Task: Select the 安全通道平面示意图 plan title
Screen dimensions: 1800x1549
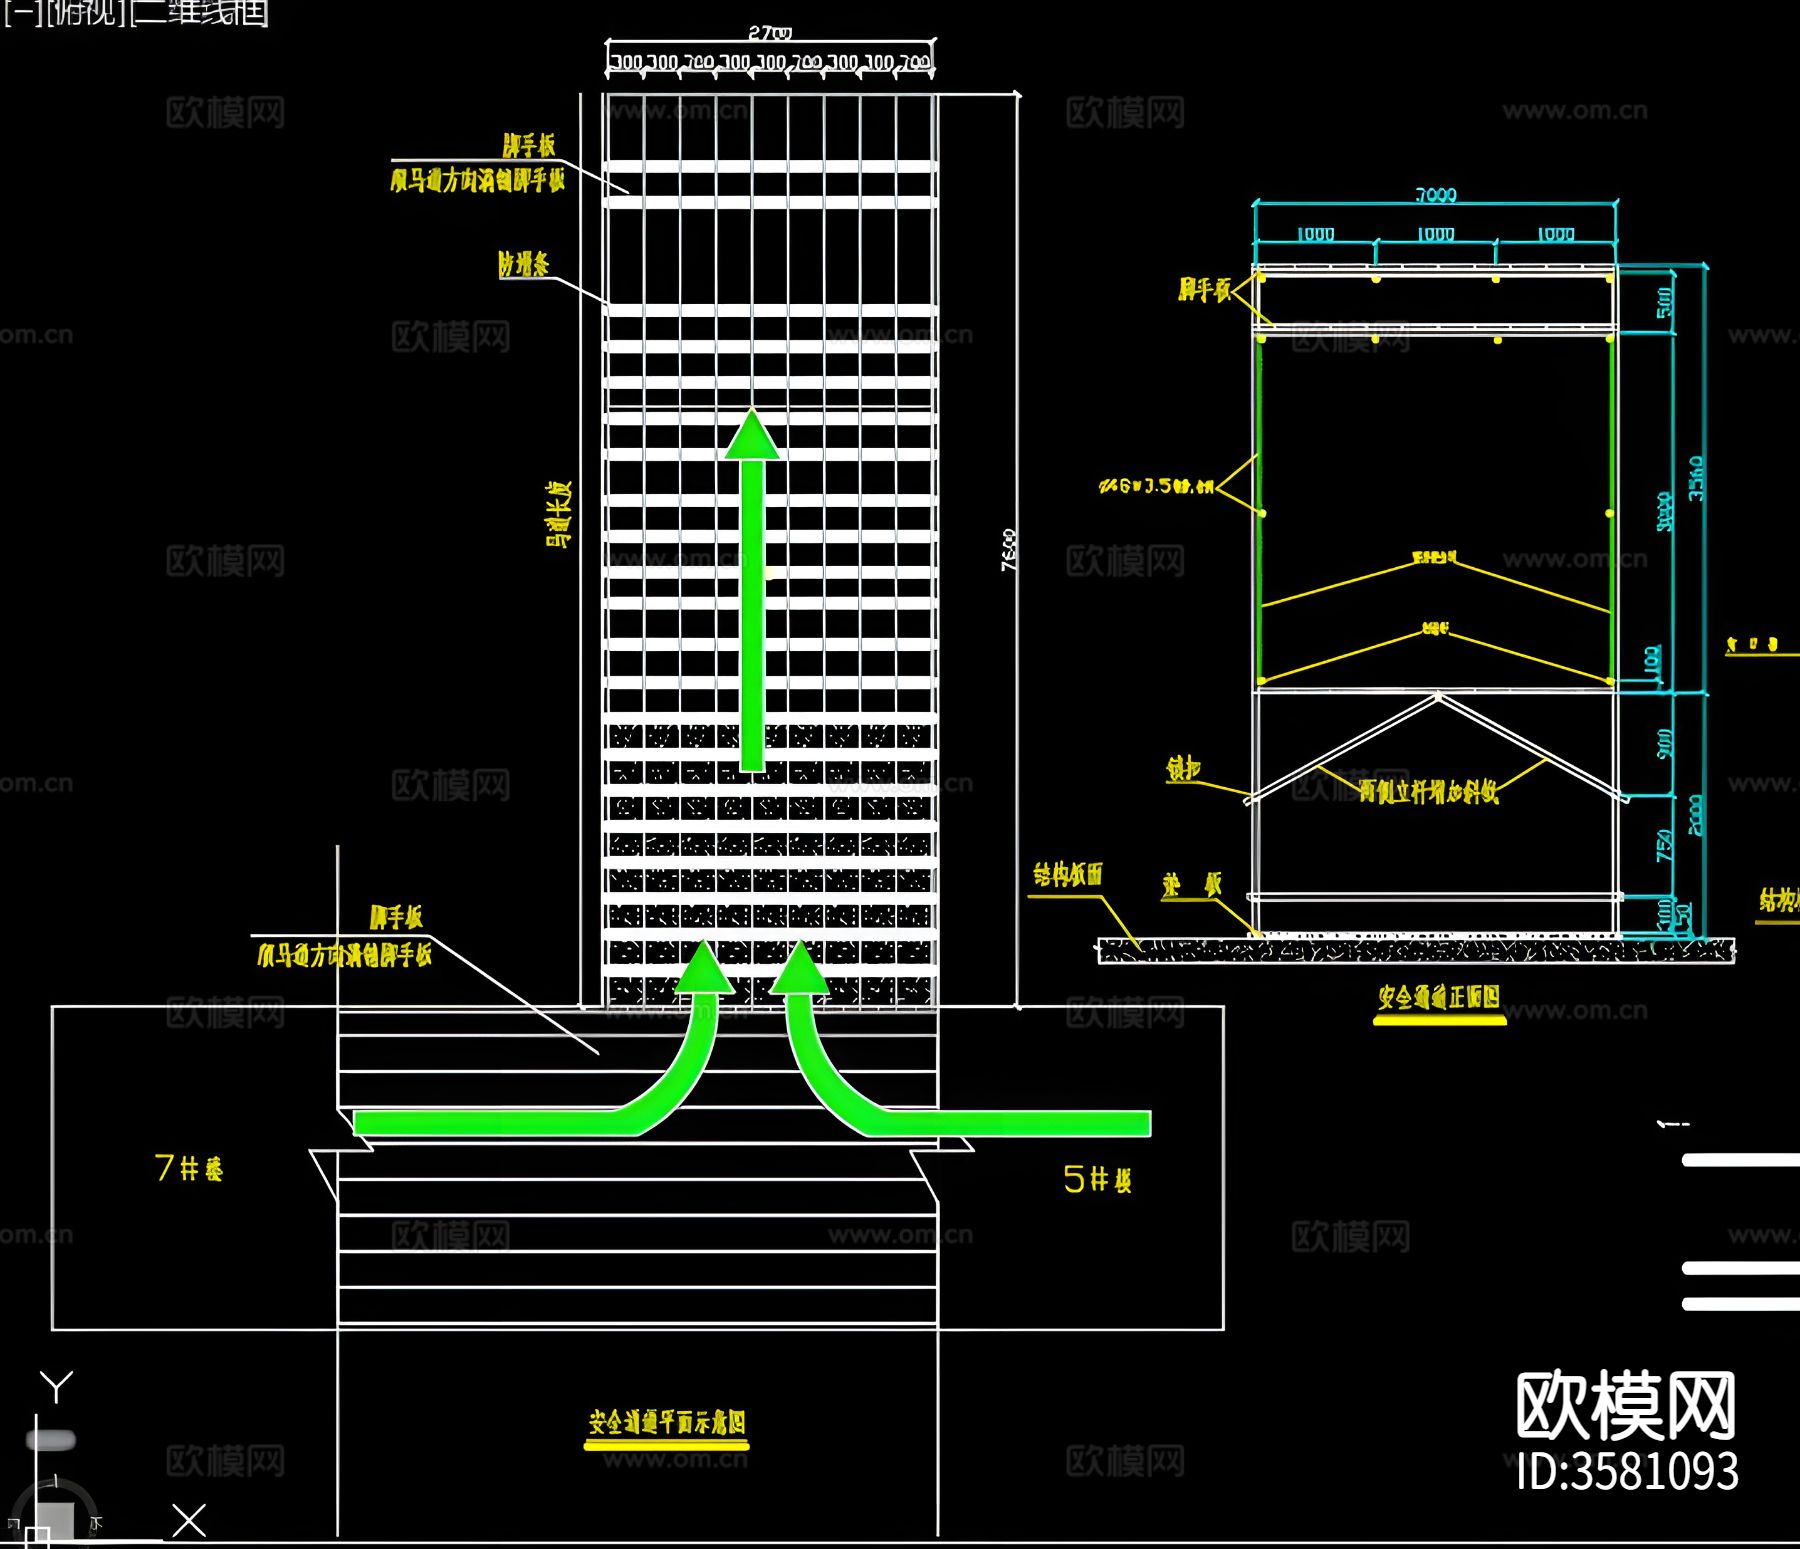Action: pyautogui.click(x=666, y=1422)
